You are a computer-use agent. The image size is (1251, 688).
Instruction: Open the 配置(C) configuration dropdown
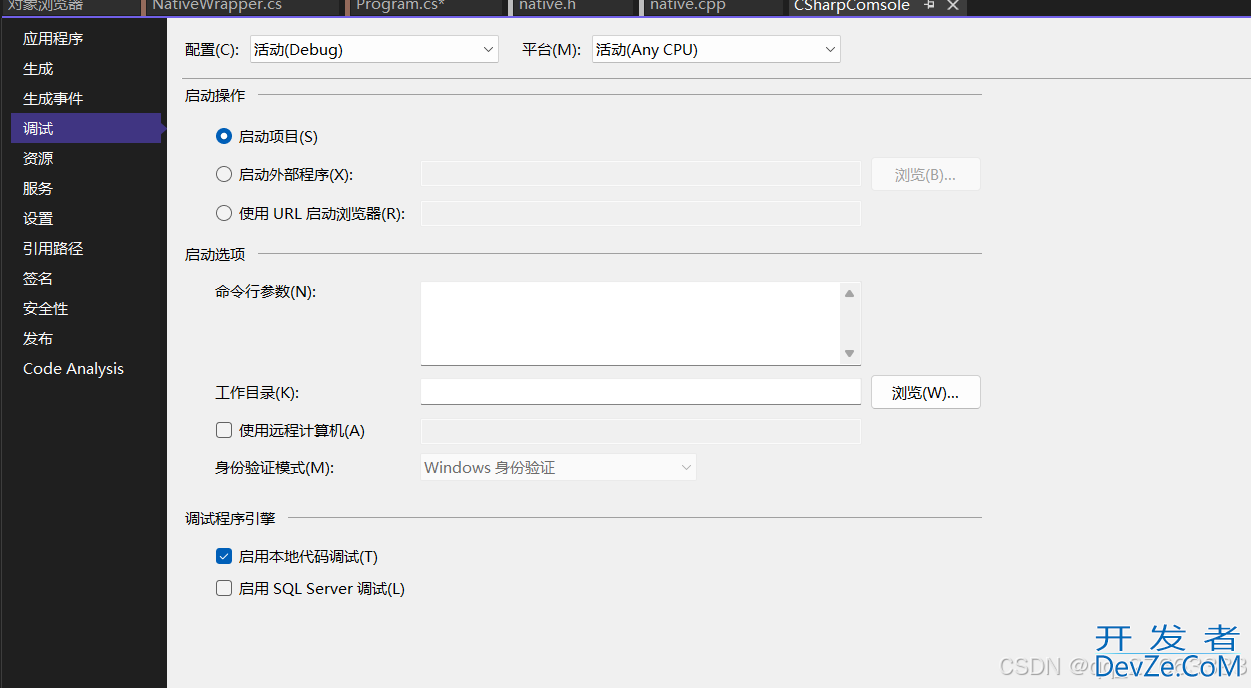(374, 49)
